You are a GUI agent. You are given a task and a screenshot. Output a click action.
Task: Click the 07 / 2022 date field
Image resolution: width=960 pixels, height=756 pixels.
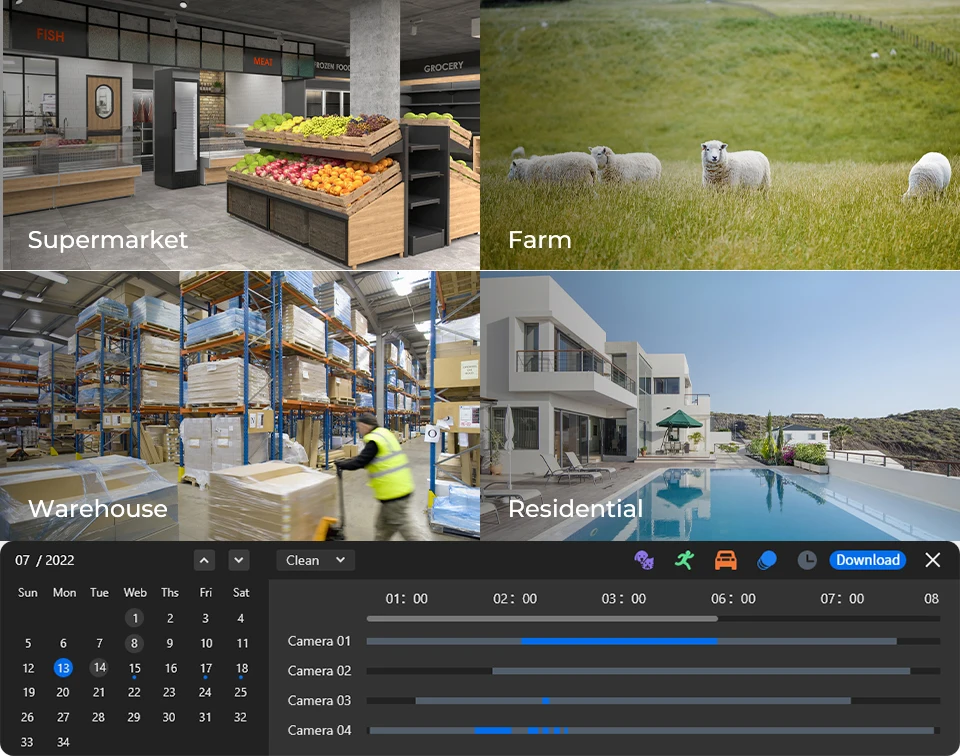(45, 560)
